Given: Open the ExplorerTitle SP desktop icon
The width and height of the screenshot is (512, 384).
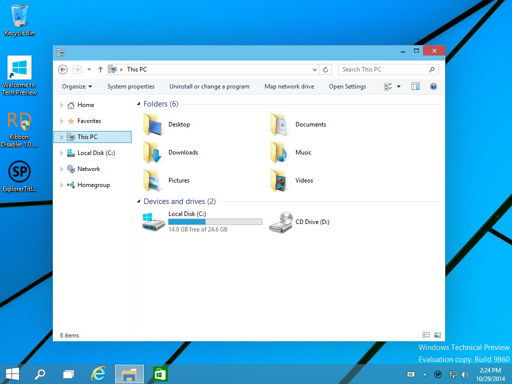Looking at the screenshot, I should pos(19,176).
